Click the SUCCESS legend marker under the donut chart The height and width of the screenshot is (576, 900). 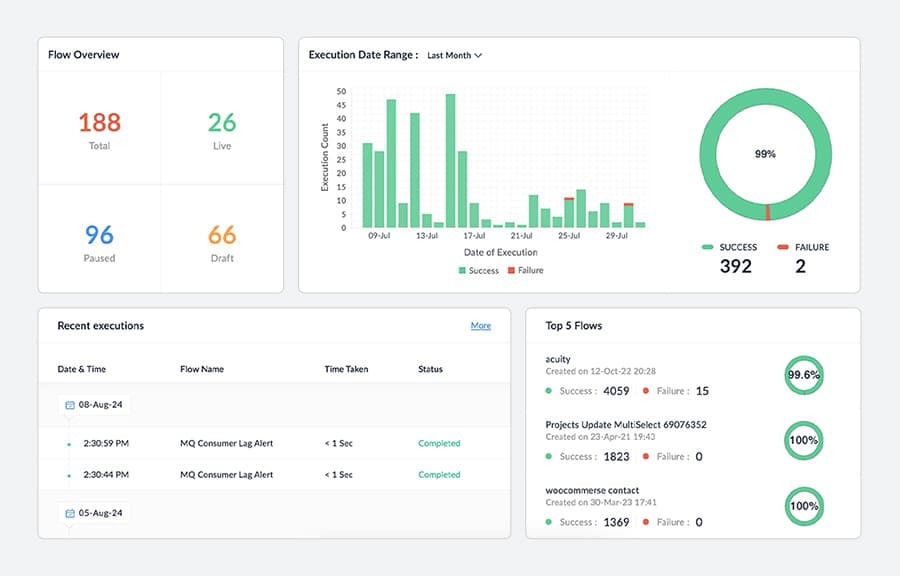(705, 247)
